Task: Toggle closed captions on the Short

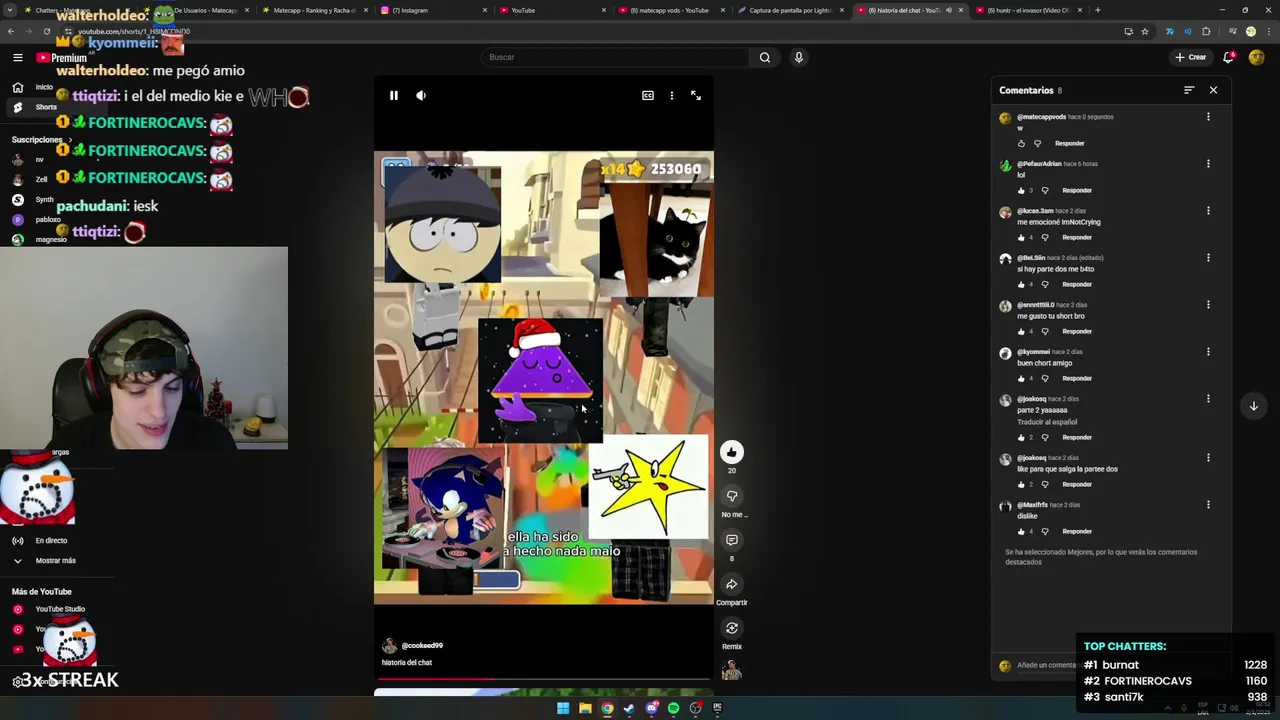Action: coord(648,96)
